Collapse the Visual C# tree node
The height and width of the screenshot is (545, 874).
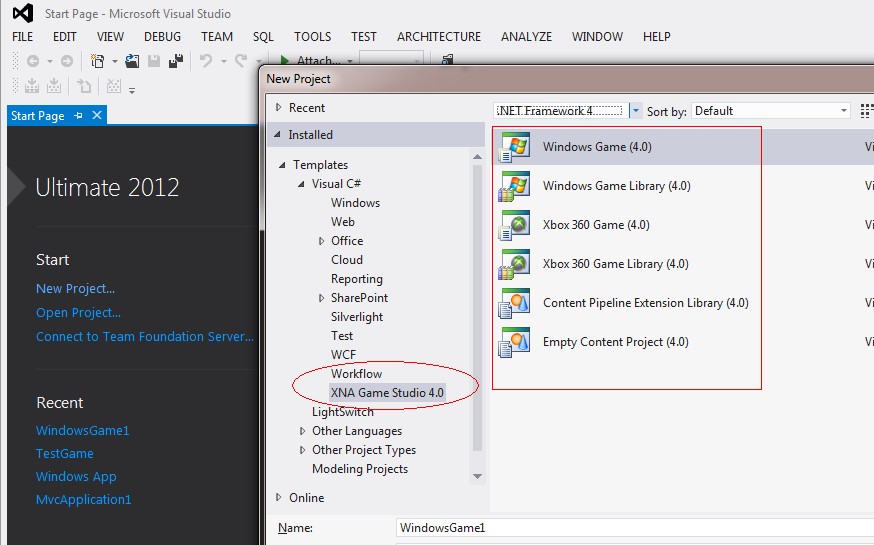point(301,184)
